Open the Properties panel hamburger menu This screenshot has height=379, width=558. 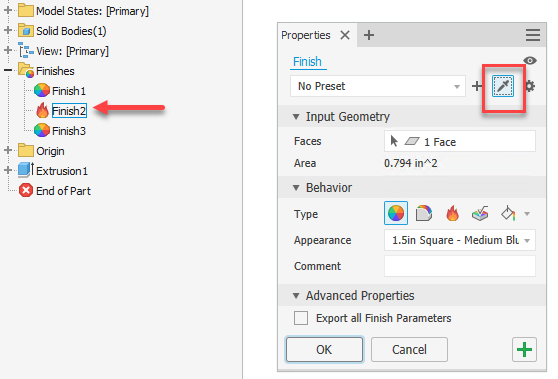tap(532, 35)
